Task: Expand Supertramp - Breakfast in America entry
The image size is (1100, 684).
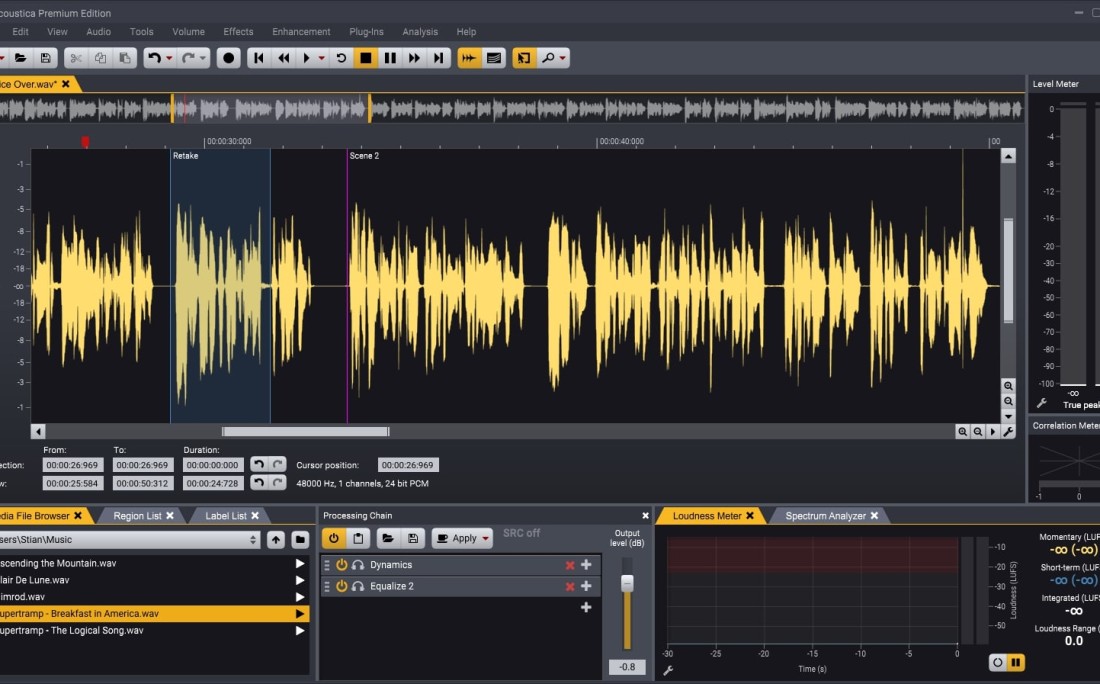Action: coord(298,613)
